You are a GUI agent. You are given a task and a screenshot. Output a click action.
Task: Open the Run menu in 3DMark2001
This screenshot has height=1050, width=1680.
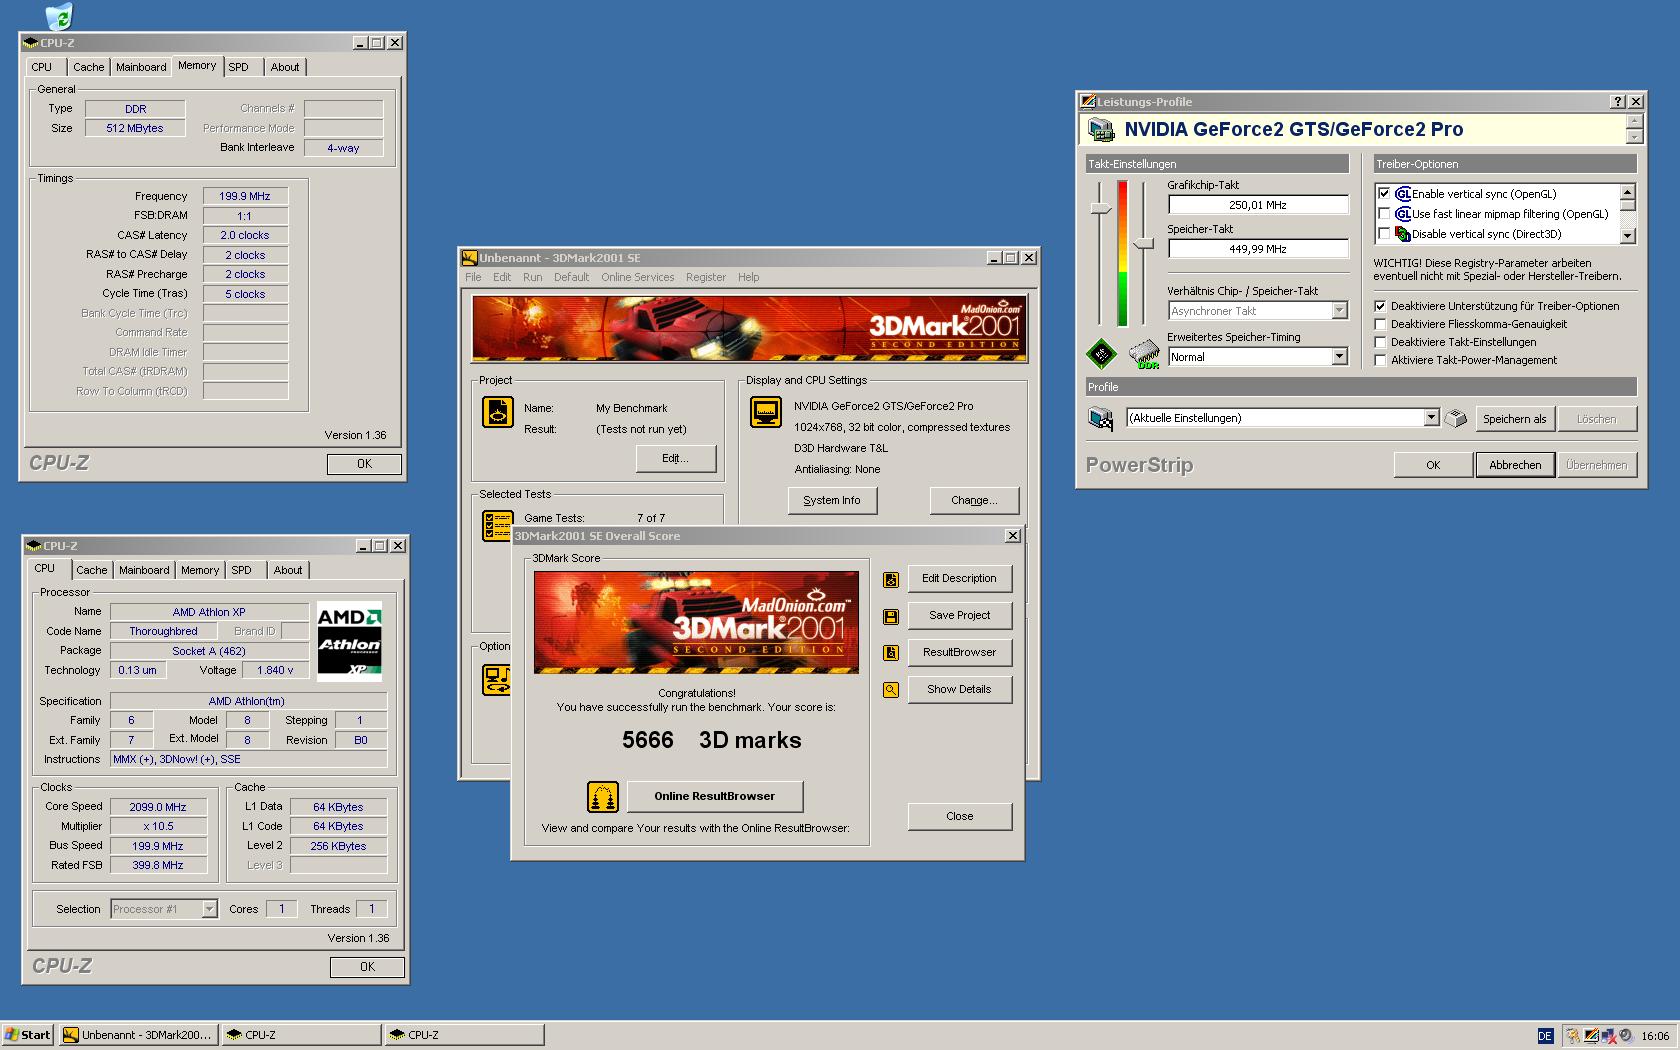[x=533, y=277]
